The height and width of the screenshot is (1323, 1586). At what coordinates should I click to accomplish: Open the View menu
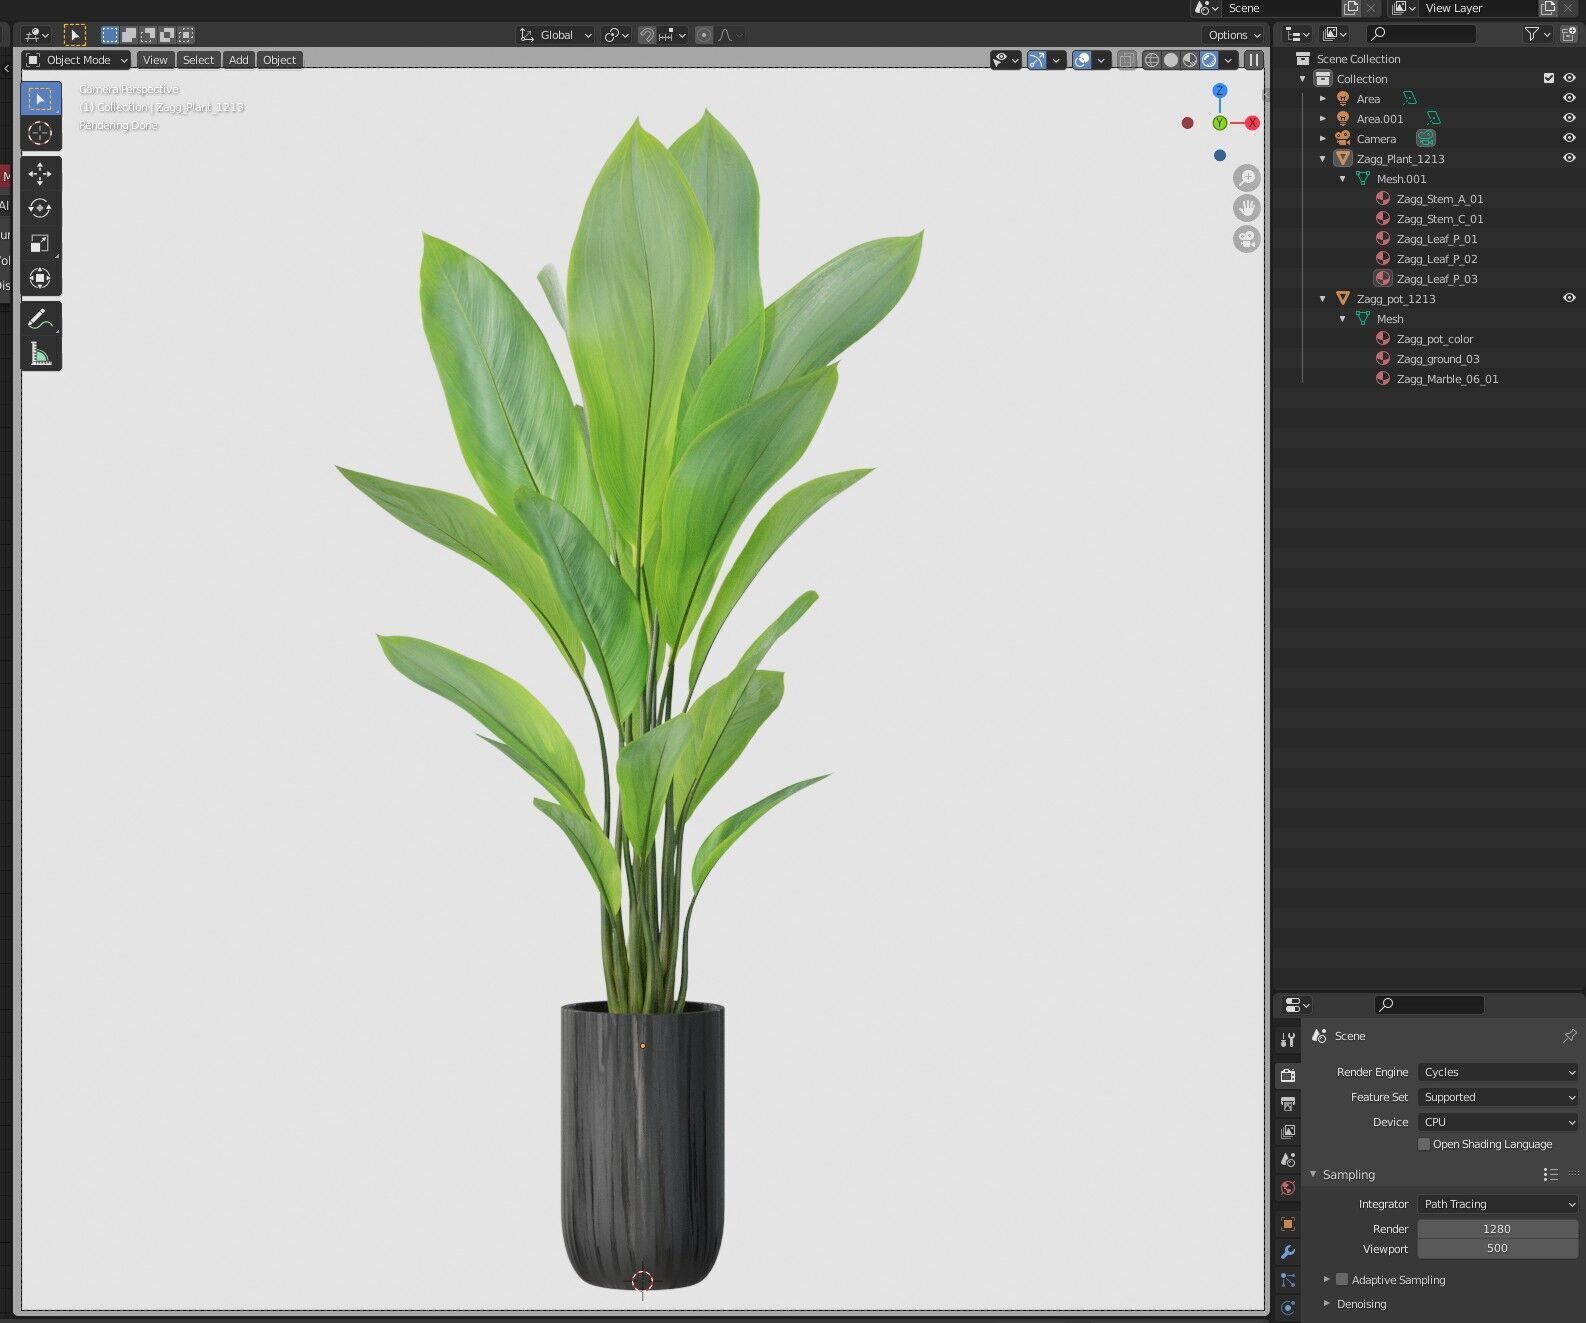155,60
